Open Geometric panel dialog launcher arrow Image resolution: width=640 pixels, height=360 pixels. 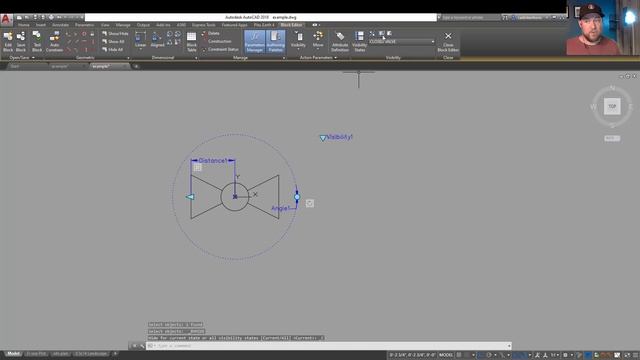pos(128,58)
